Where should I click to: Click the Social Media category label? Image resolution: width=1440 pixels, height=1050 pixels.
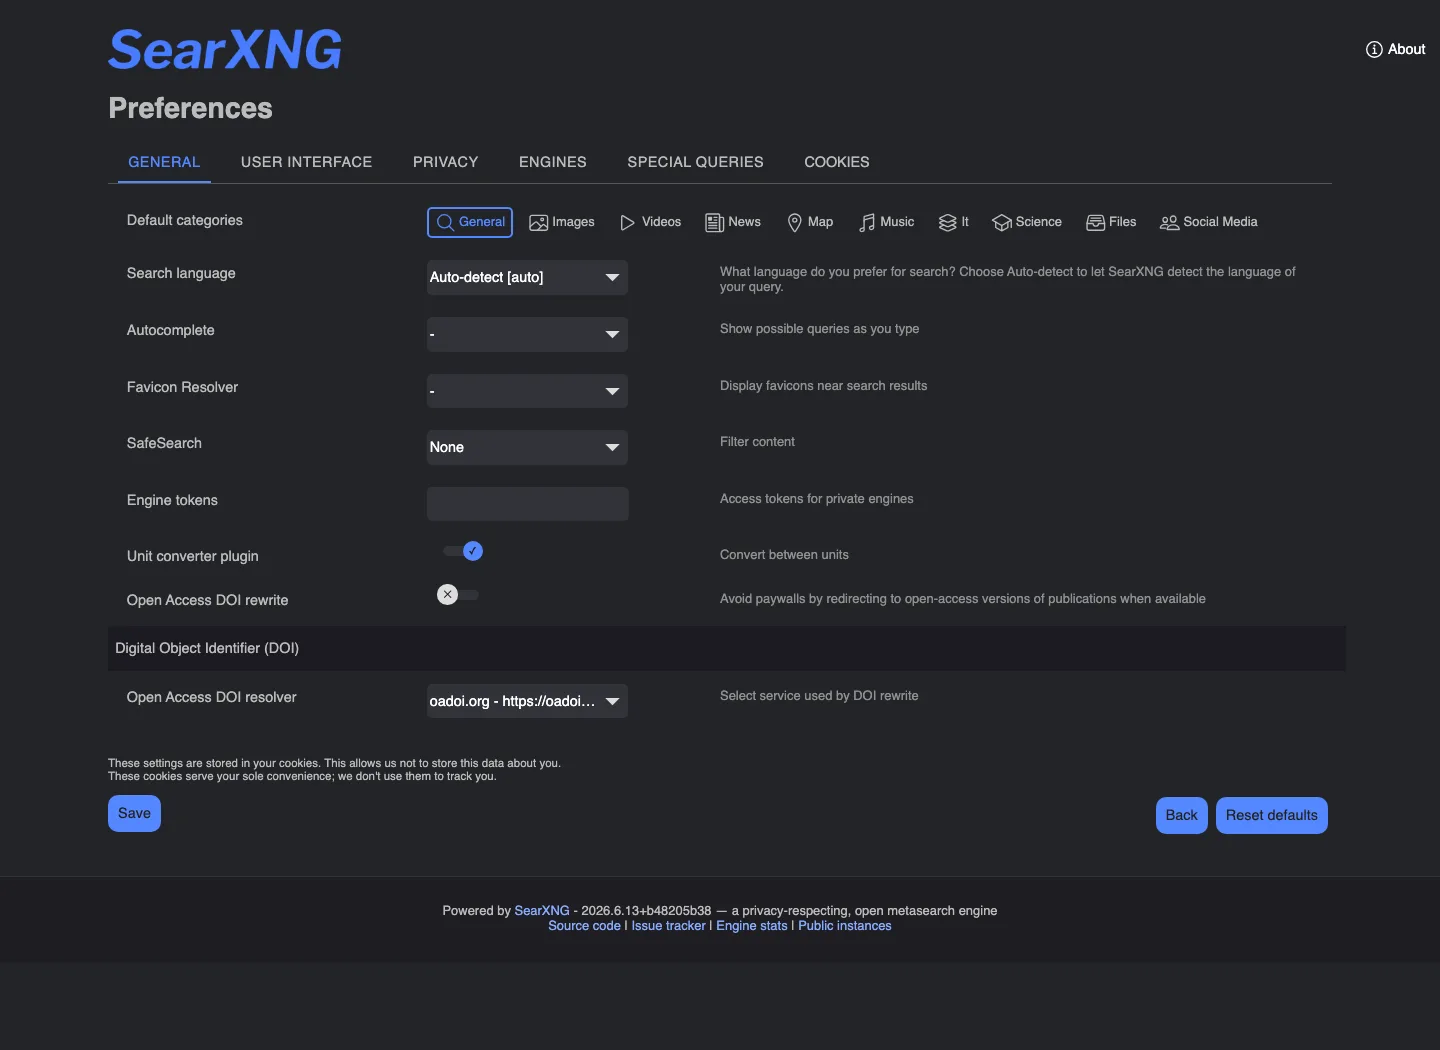[1220, 222]
